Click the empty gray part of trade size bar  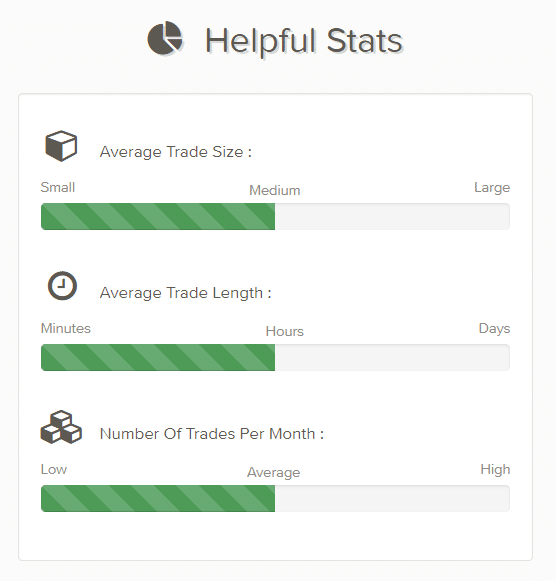pos(392,216)
